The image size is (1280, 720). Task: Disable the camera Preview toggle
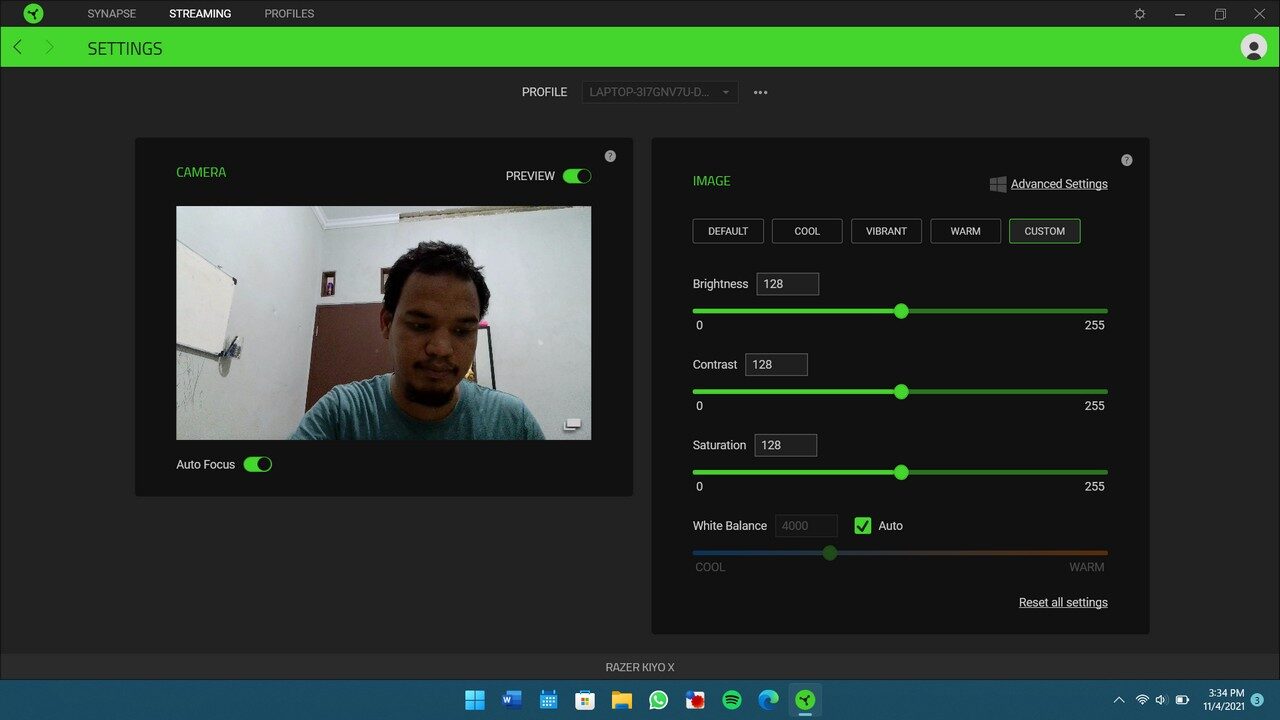(x=577, y=175)
